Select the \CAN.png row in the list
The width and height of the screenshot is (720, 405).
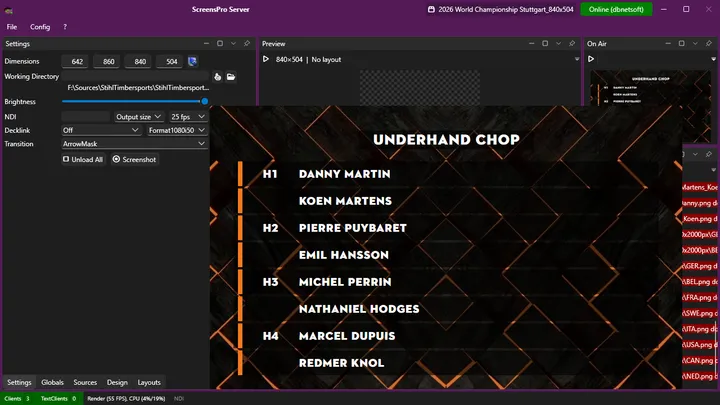(700, 360)
